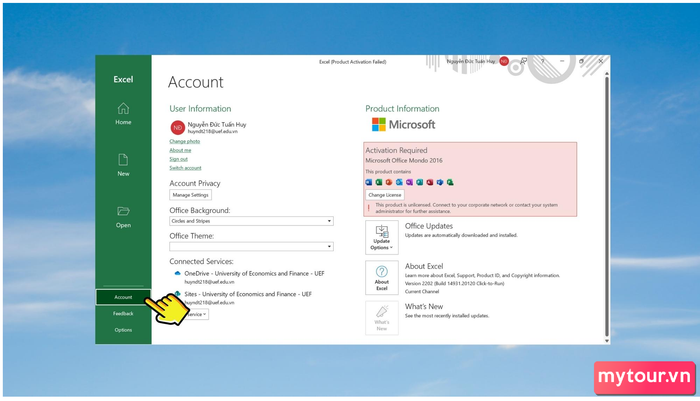Click the Outlook icon in product contents
This screenshot has height=401, width=700.
399,182
